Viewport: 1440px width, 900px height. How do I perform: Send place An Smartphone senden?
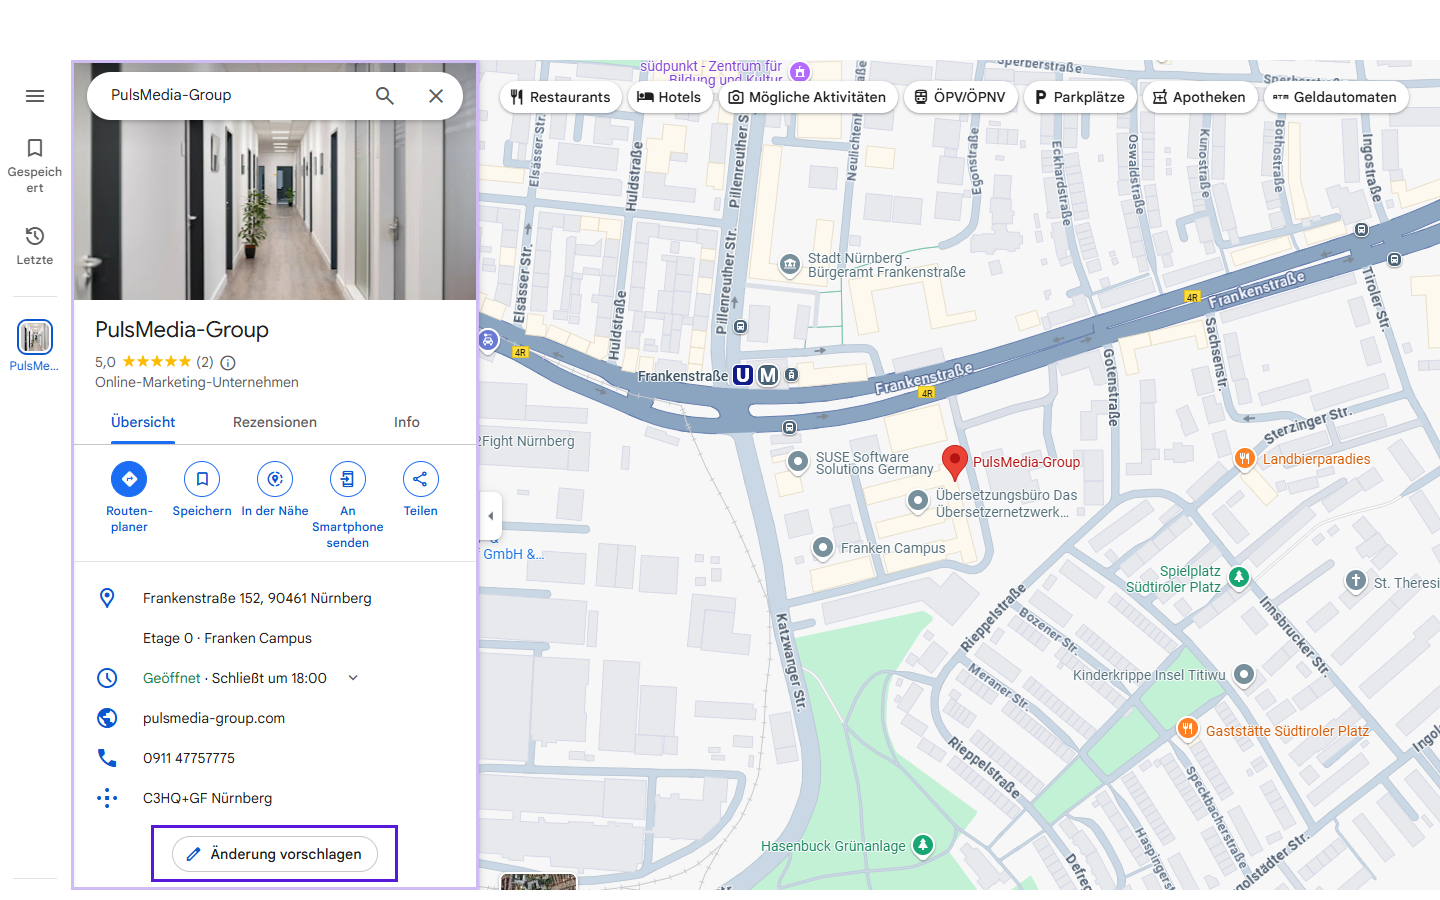coord(347,480)
